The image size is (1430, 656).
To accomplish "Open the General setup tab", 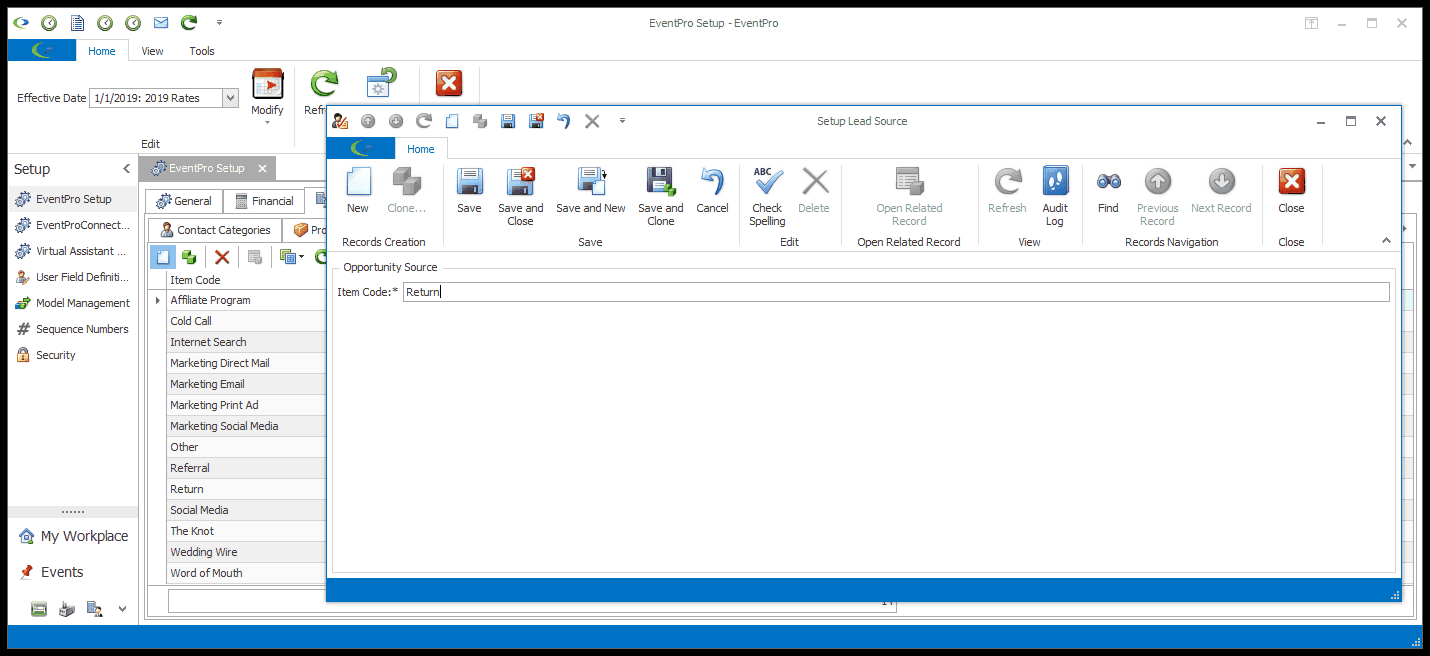I will [184, 201].
